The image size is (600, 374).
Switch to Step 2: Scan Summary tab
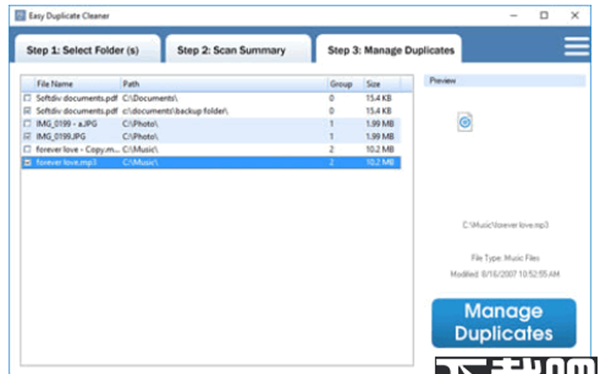(238, 49)
